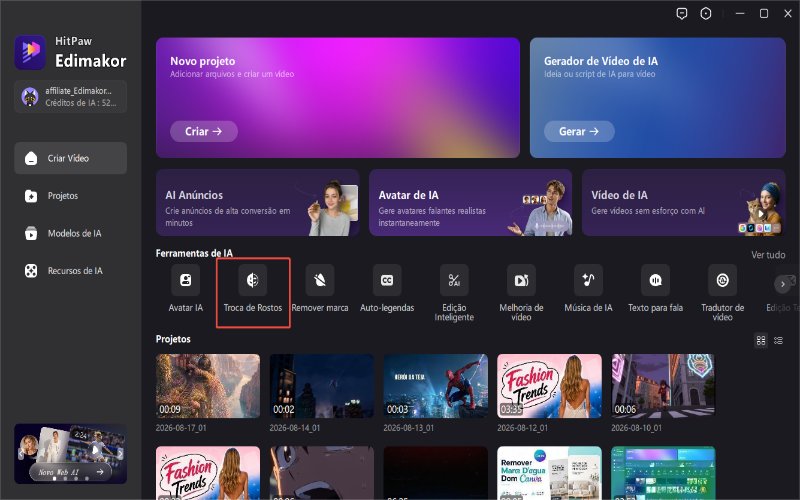Image resolution: width=800 pixels, height=500 pixels.
Task: Click the 2026-08-10_01 project name
Action: pyautogui.click(x=636, y=428)
